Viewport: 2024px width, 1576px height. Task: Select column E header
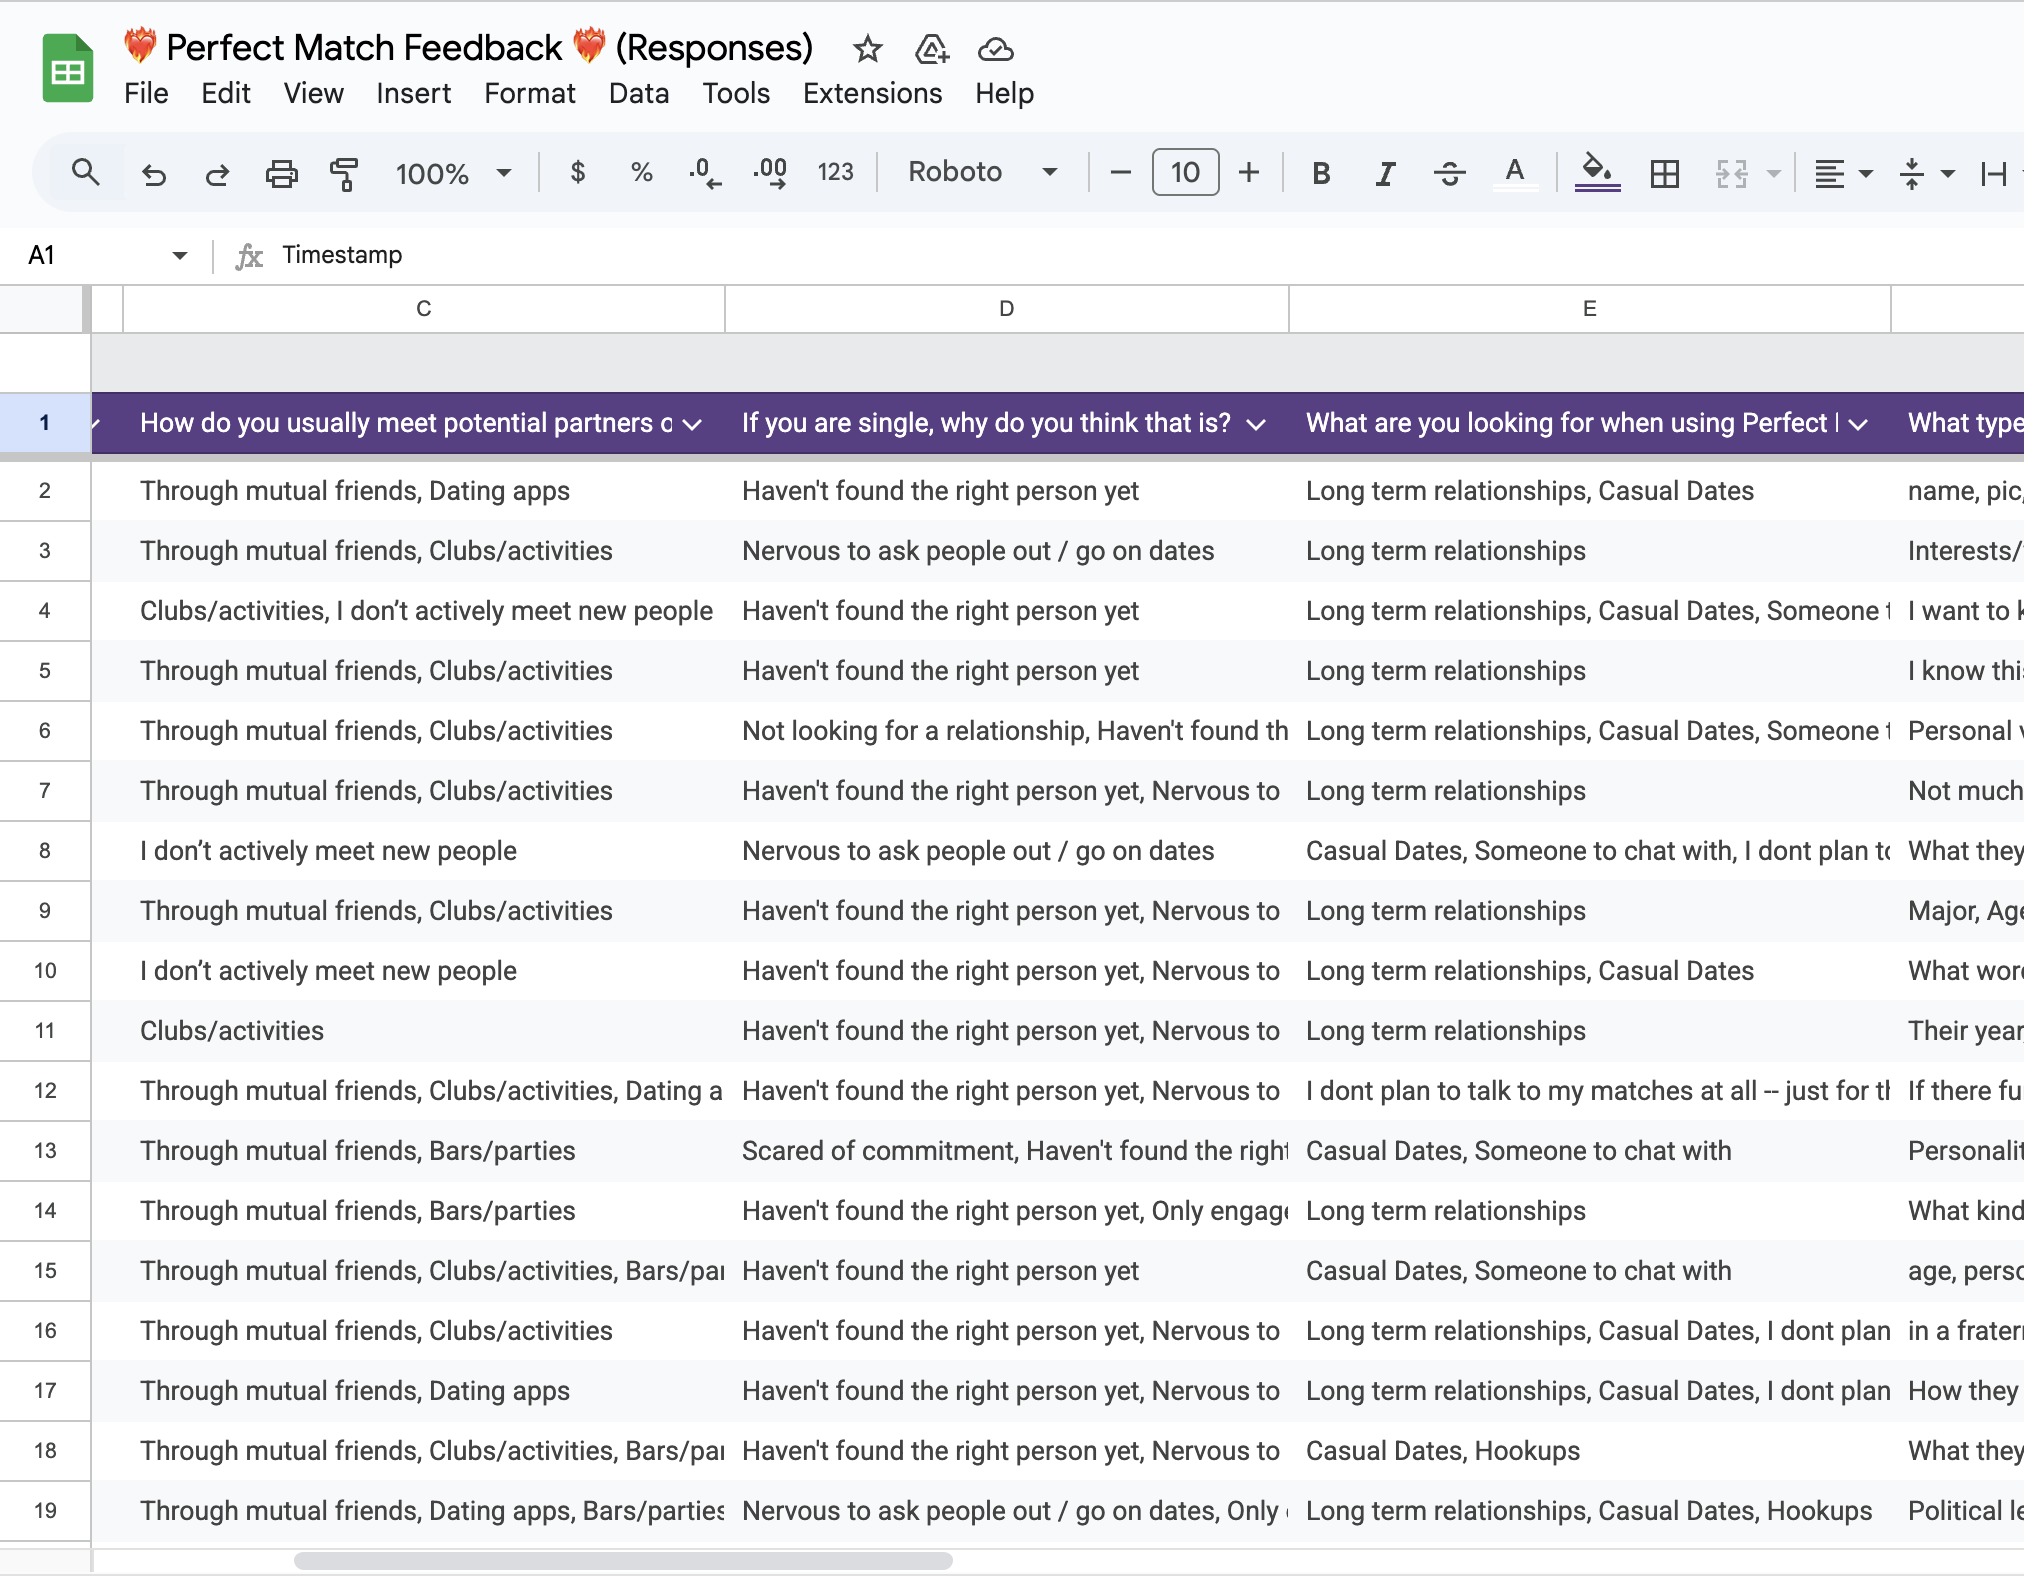click(1590, 308)
